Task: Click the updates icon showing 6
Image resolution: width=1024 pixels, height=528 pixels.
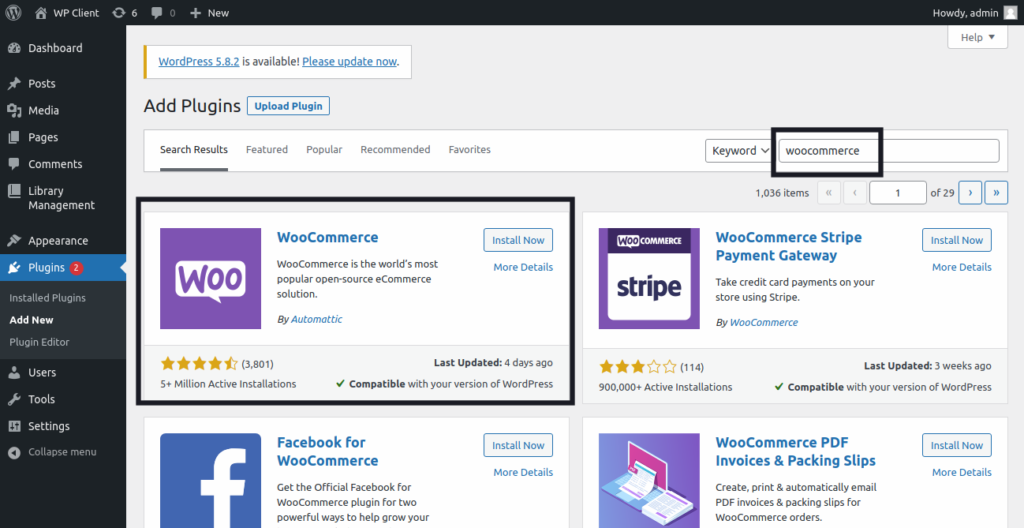Action: pyautogui.click(x=118, y=12)
